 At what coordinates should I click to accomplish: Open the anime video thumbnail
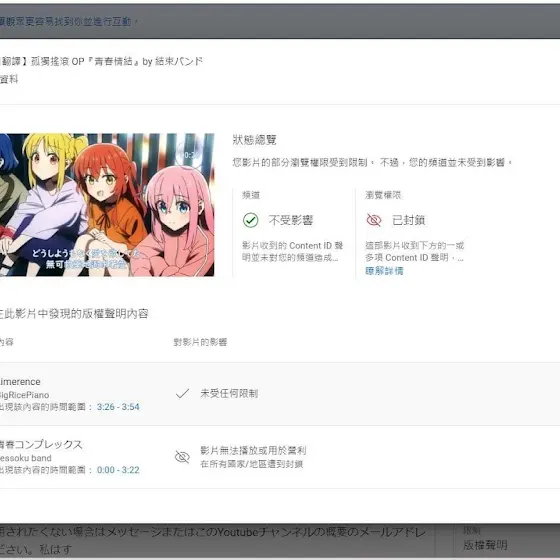click(107, 205)
